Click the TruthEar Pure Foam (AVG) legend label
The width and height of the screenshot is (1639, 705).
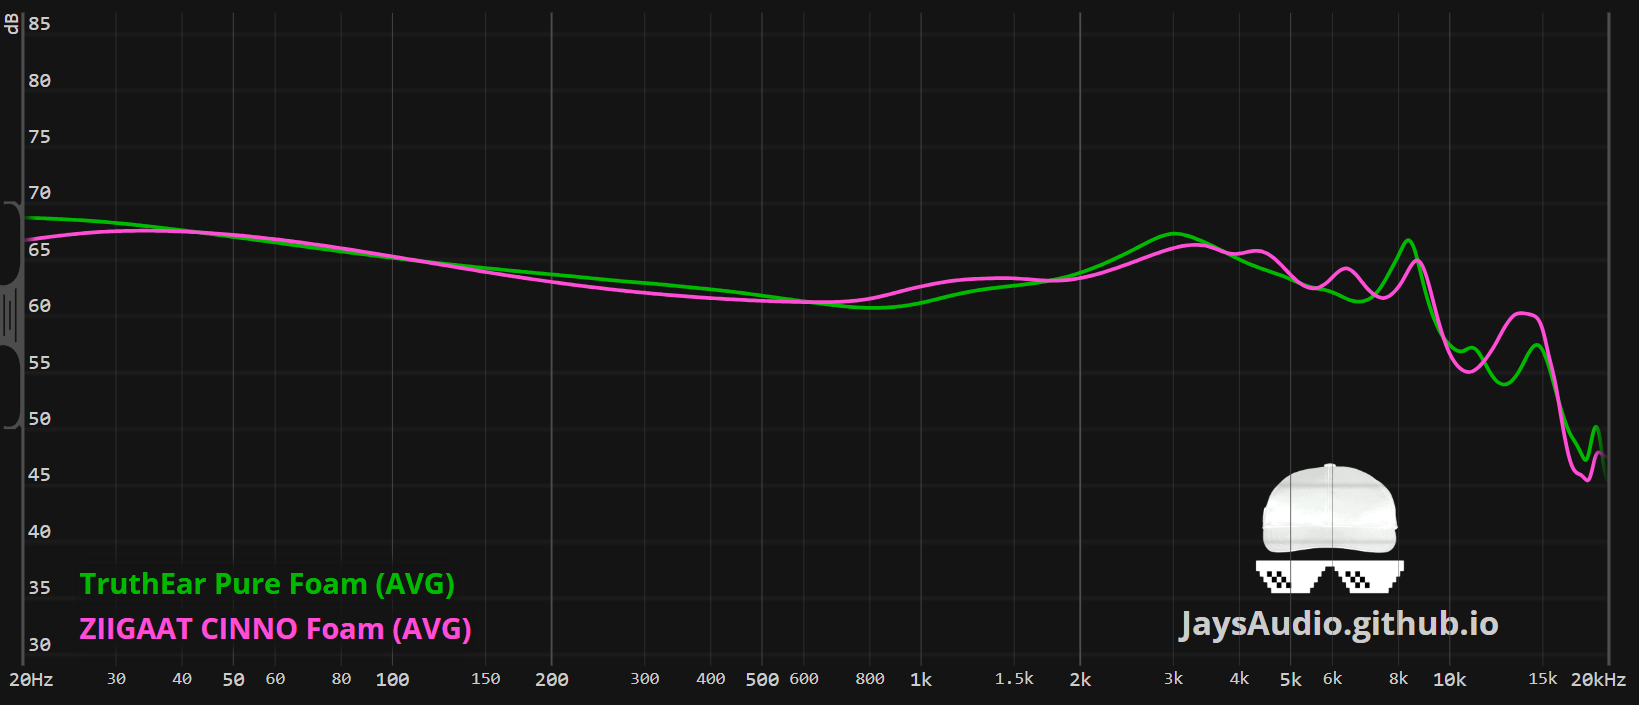point(267,584)
